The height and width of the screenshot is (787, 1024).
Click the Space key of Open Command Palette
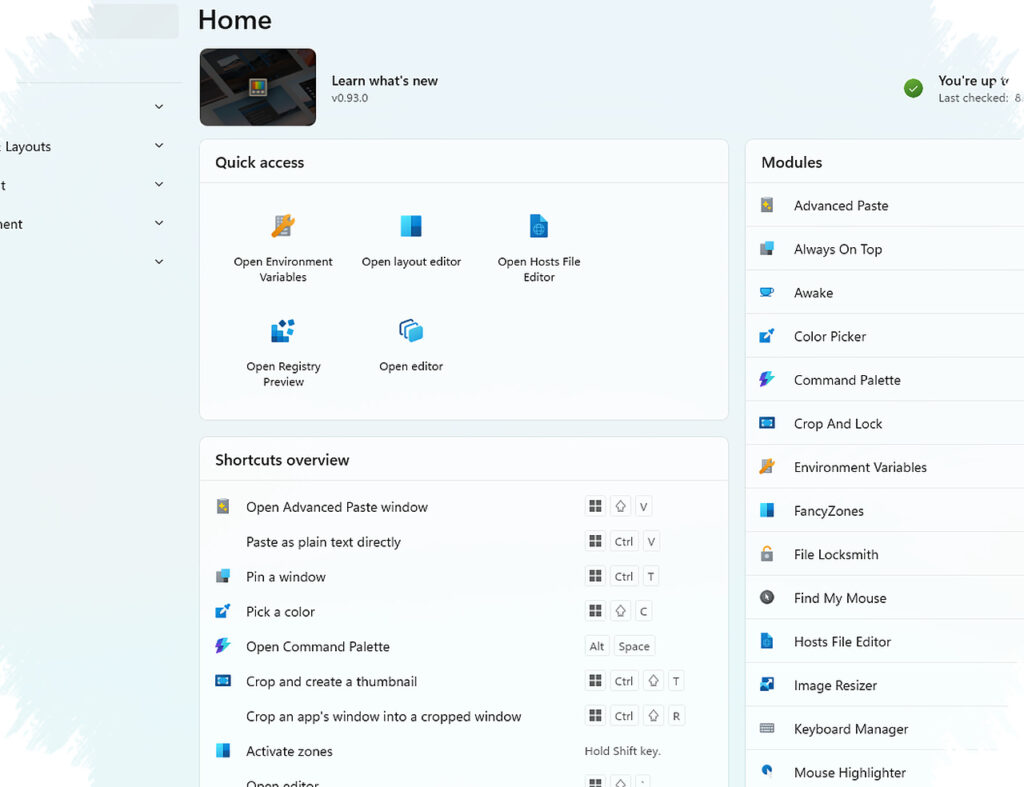633,646
